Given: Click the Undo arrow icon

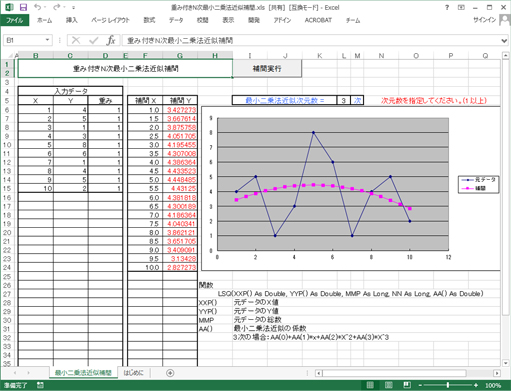Looking at the screenshot, I should coord(38,7).
